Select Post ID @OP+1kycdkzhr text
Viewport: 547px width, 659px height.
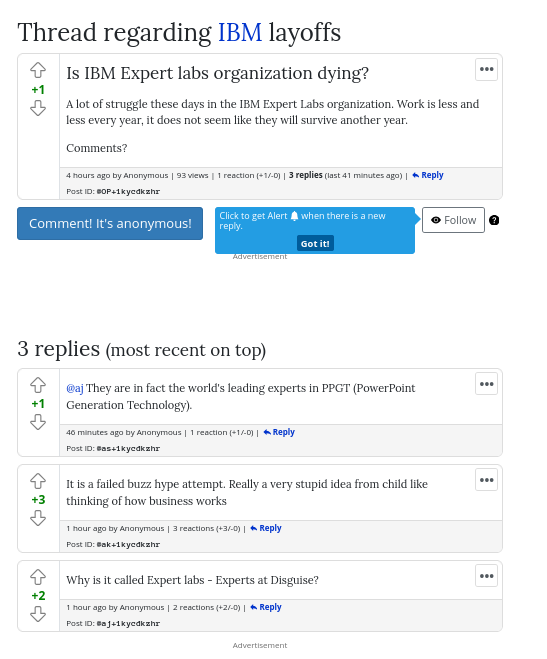click(x=128, y=192)
